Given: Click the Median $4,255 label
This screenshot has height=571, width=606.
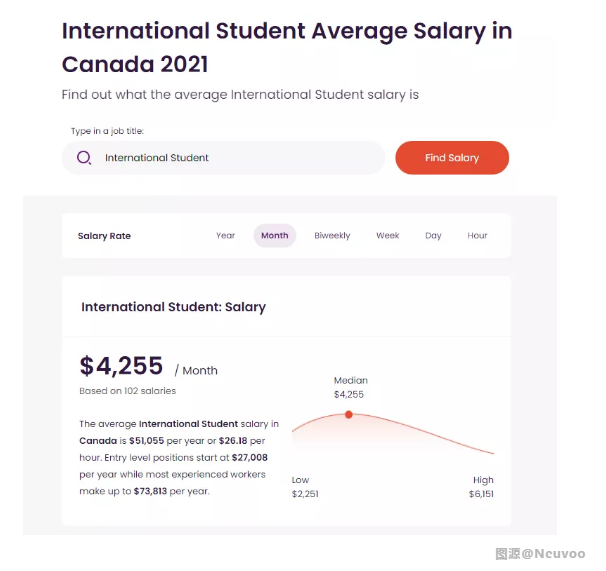Looking at the screenshot, I should tap(351, 387).
